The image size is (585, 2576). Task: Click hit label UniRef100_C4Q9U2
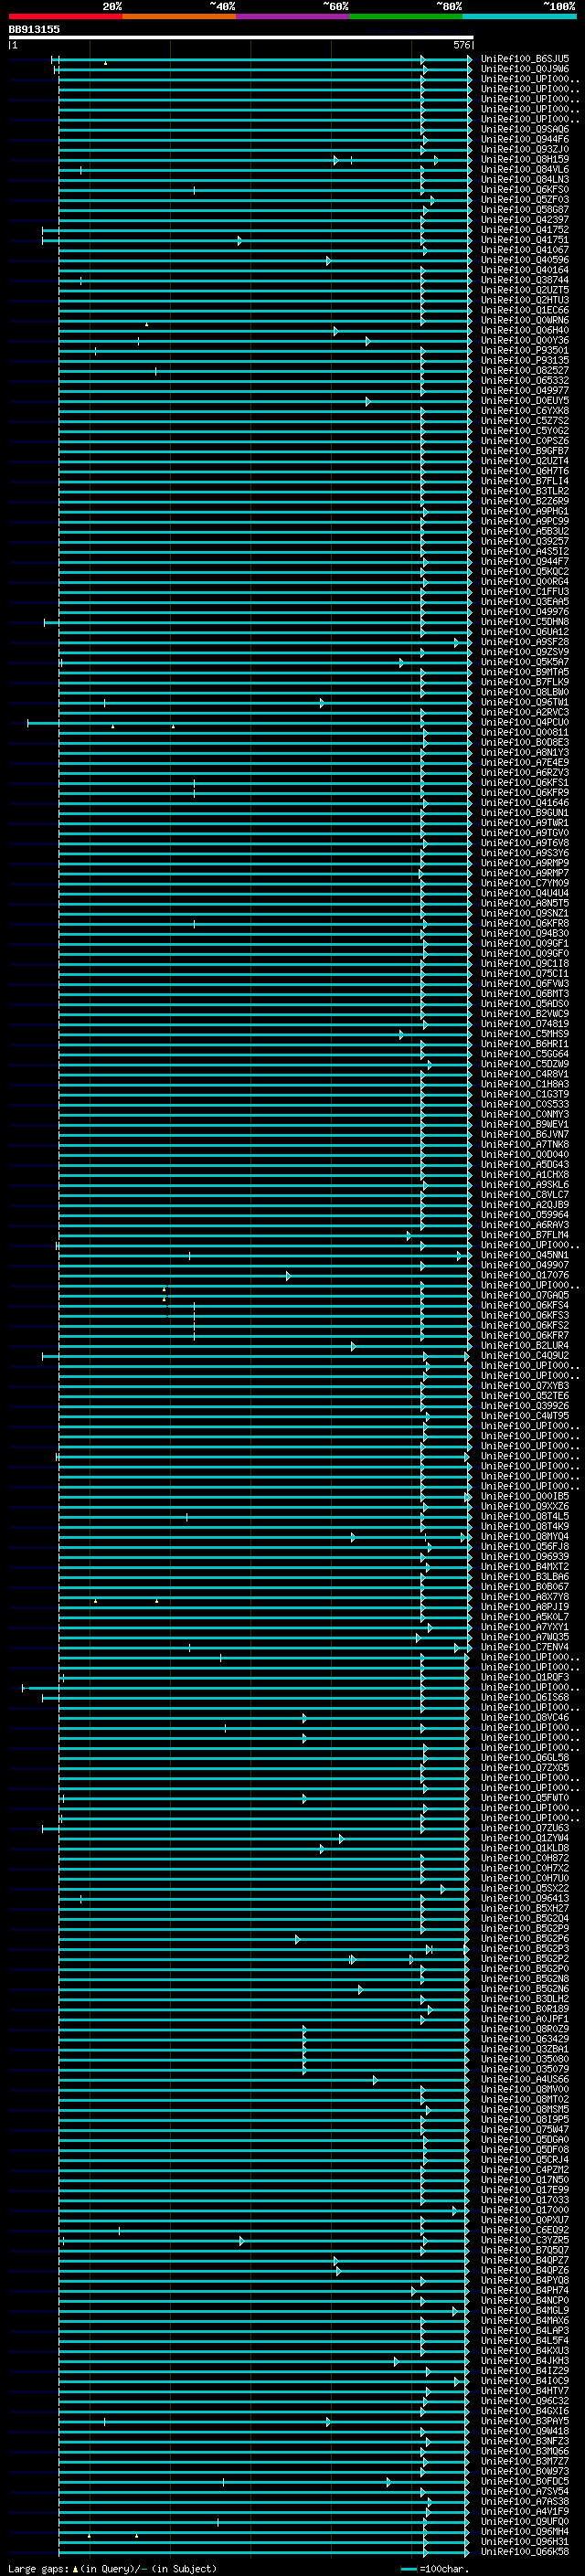click(525, 1356)
